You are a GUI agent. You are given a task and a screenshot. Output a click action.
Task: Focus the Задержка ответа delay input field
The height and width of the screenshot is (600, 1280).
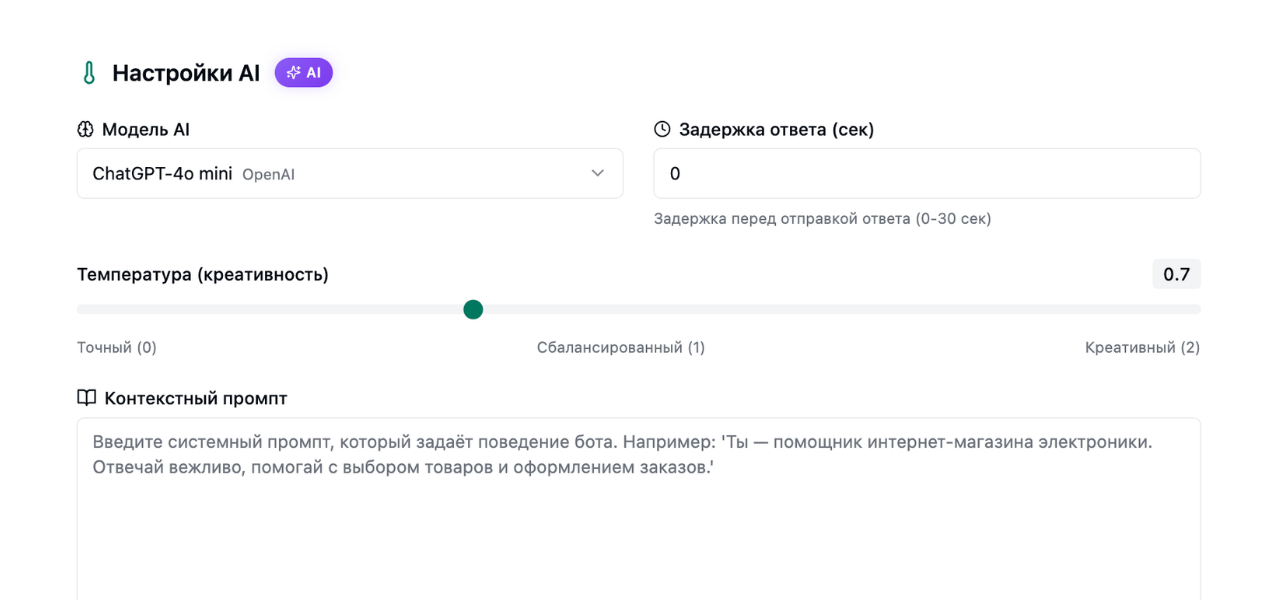click(926, 174)
